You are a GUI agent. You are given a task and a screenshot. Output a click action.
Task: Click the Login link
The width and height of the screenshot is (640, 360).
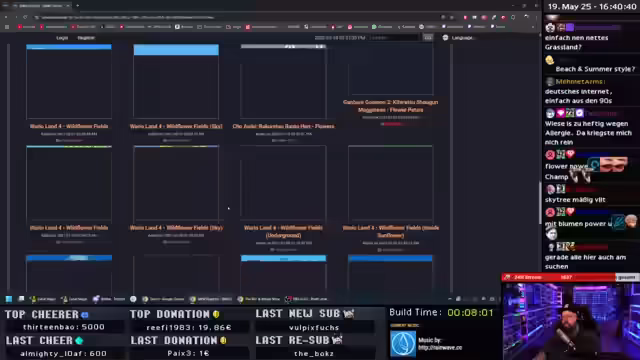pyautogui.click(x=62, y=38)
